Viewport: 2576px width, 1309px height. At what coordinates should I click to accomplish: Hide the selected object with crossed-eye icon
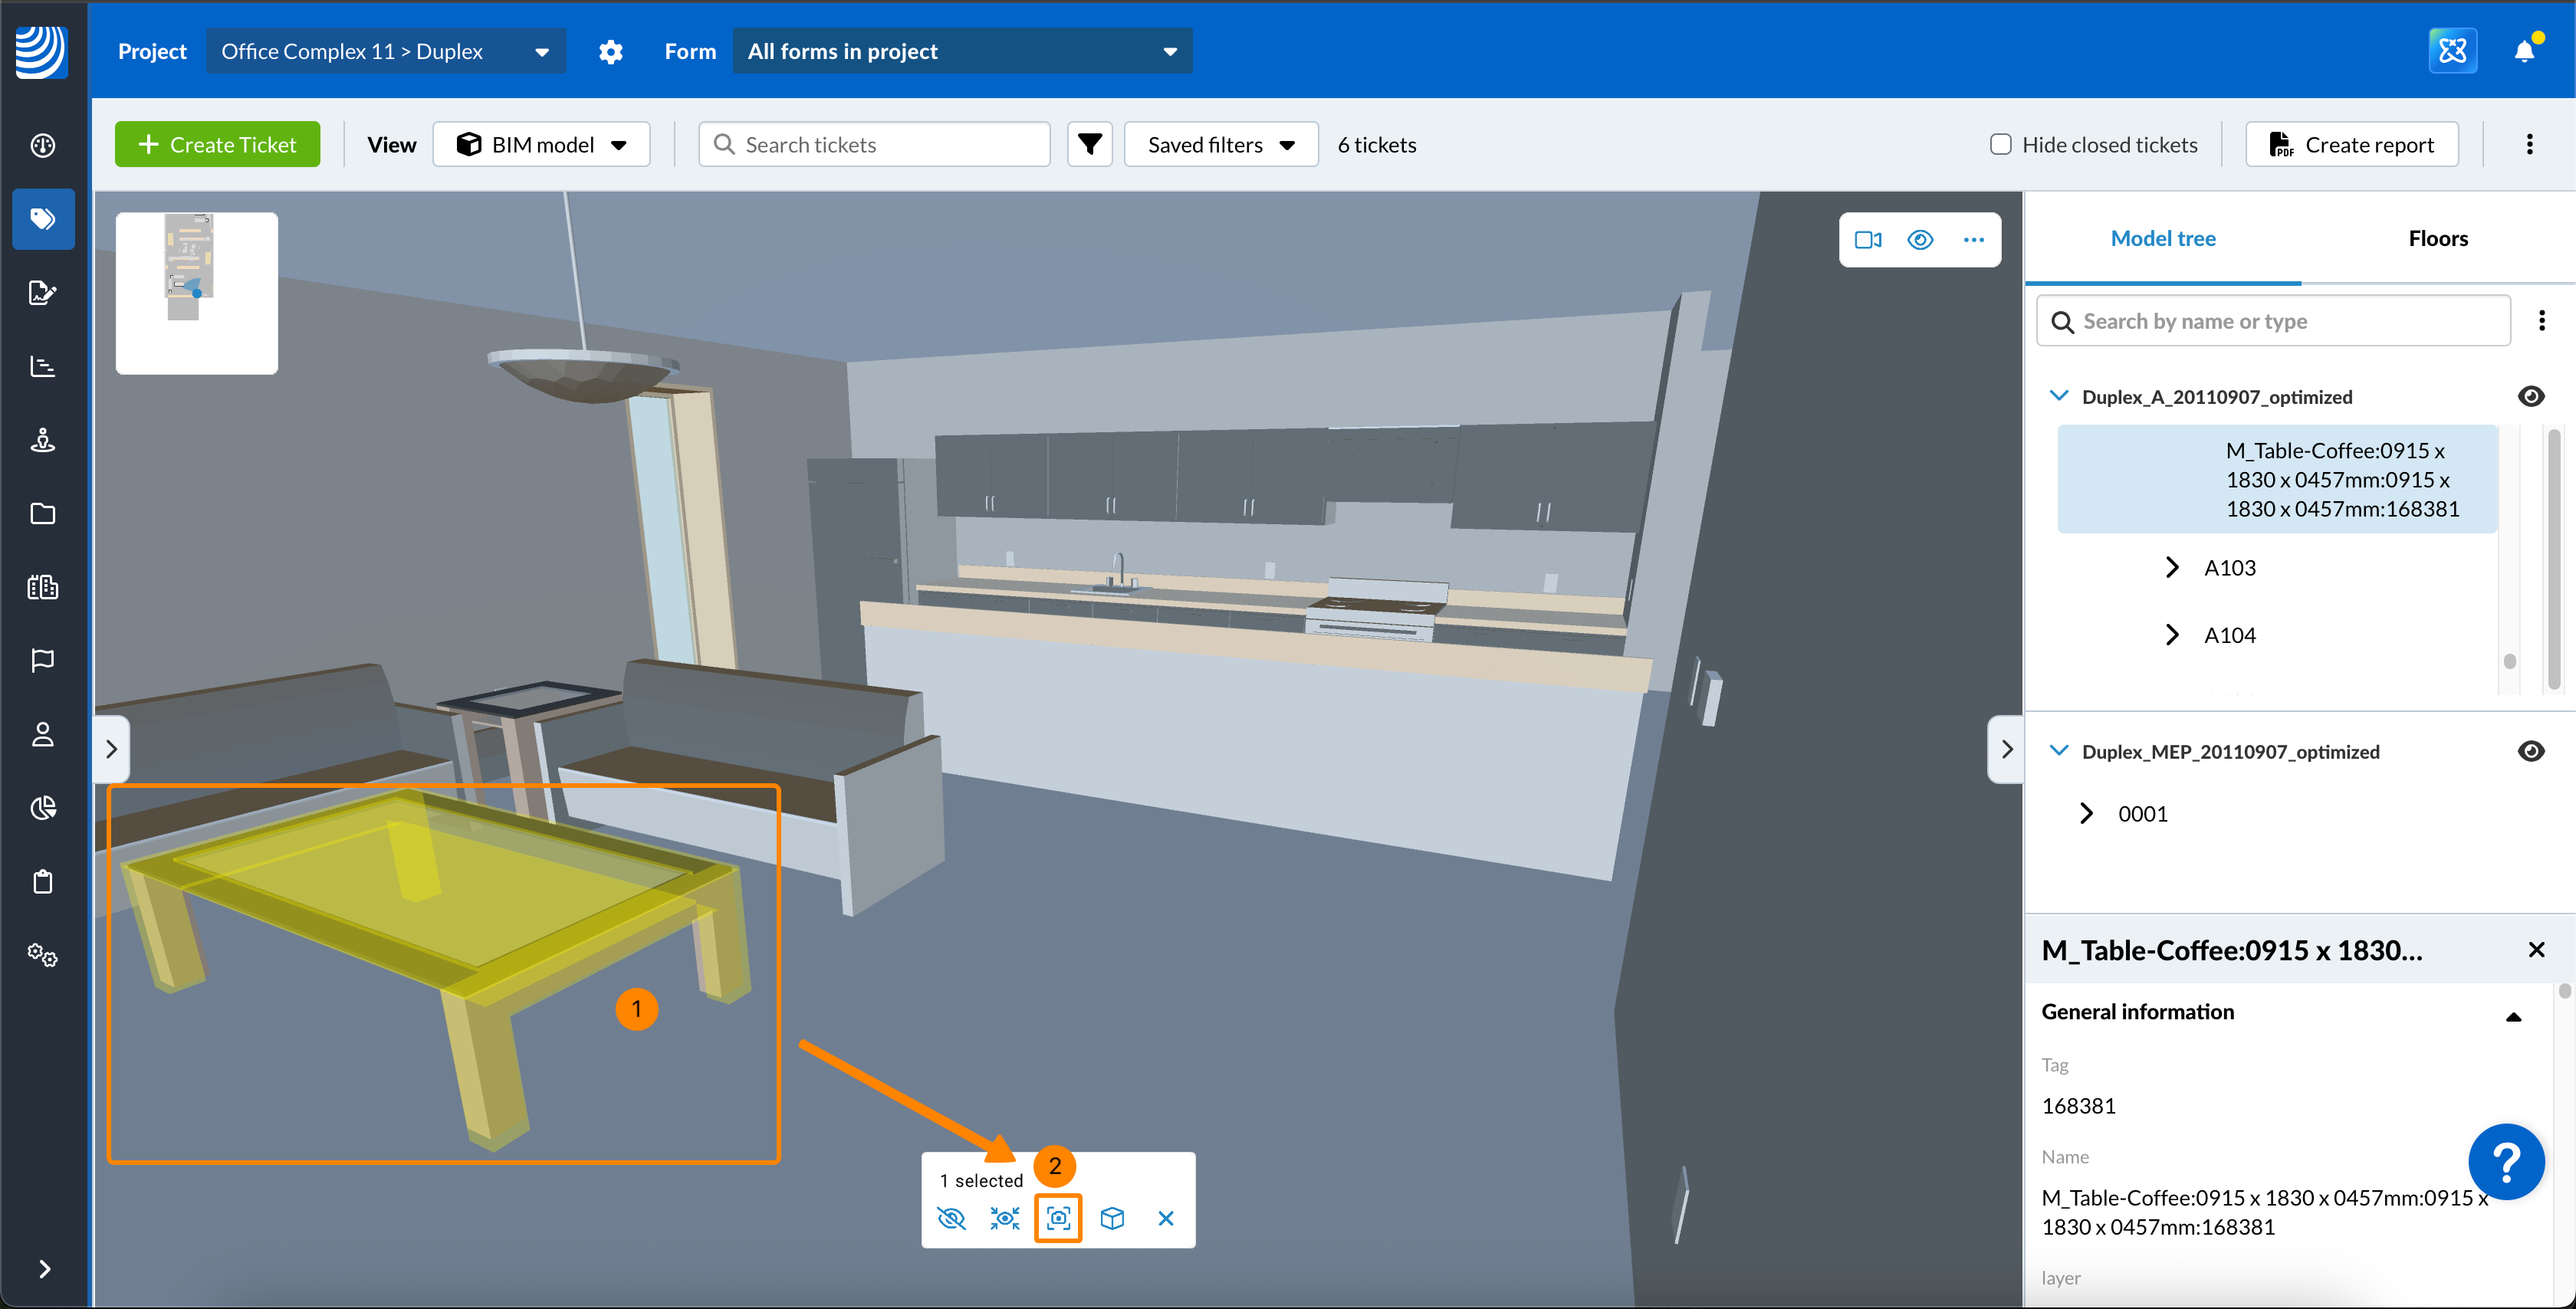(951, 1218)
